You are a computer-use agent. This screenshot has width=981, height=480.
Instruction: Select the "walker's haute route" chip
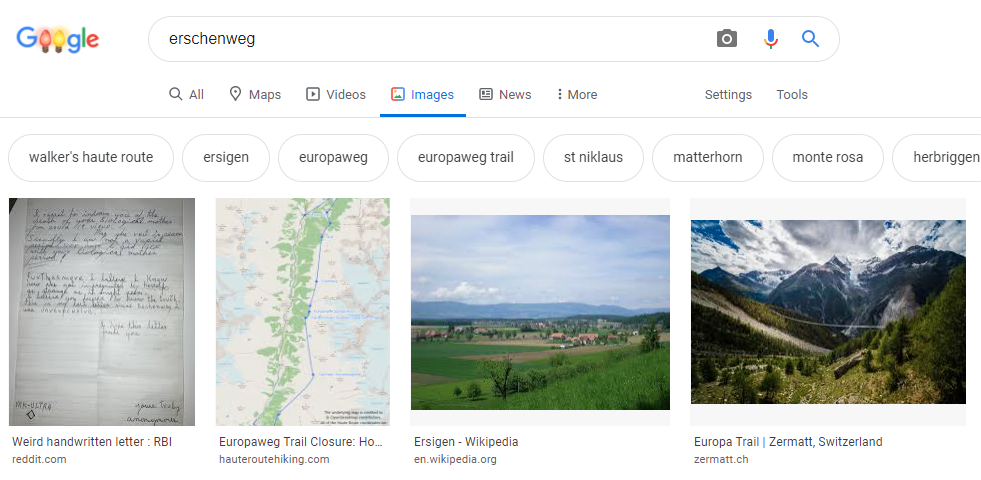pyautogui.click(x=91, y=158)
